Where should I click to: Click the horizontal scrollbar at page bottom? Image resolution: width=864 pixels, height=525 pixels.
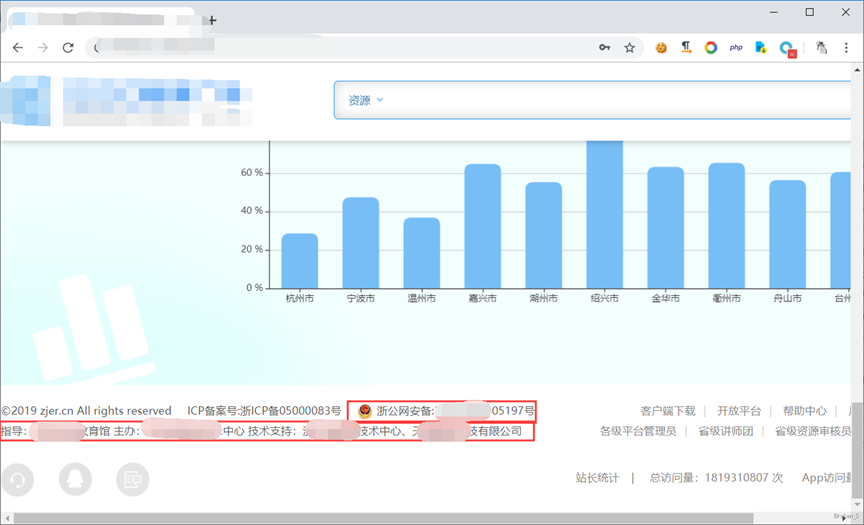click(x=400, y=518)
